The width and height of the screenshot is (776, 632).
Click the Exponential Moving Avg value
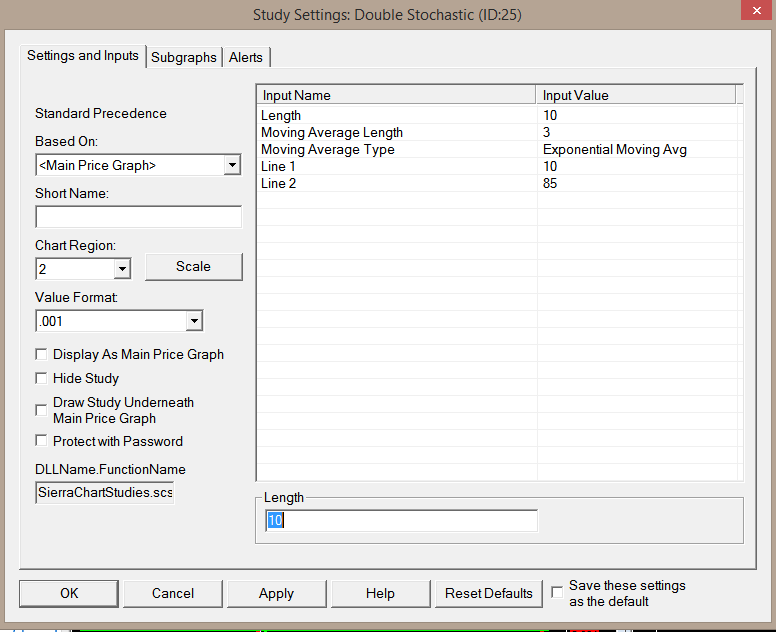point(615,149)
